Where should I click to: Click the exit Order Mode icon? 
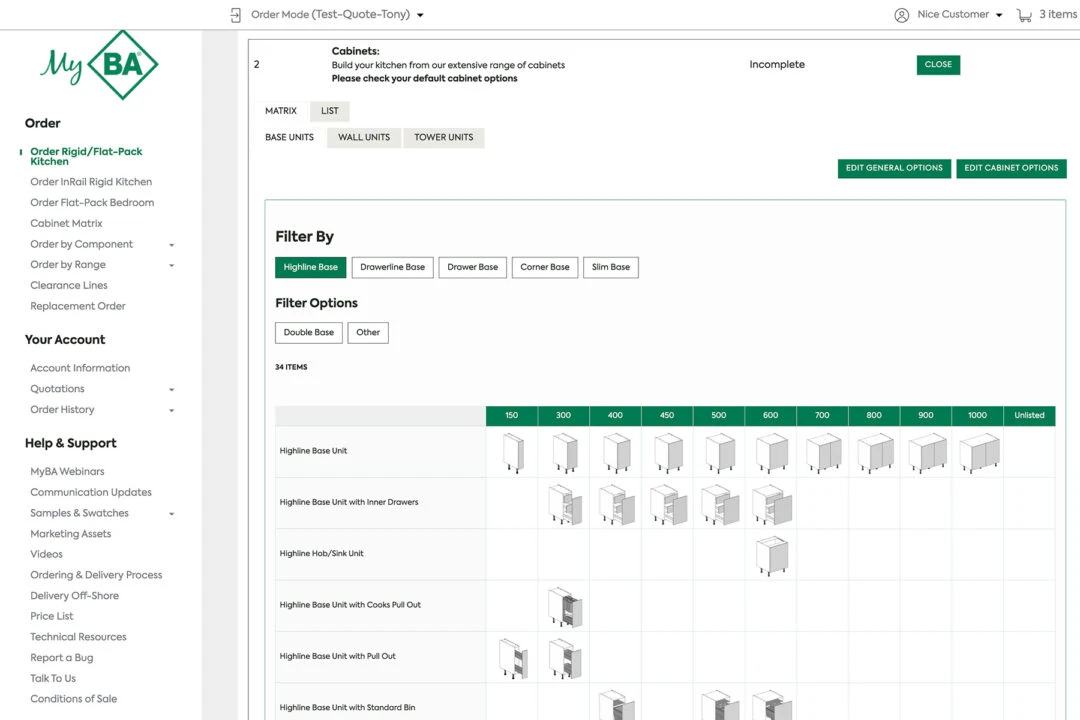click(234, 14)
